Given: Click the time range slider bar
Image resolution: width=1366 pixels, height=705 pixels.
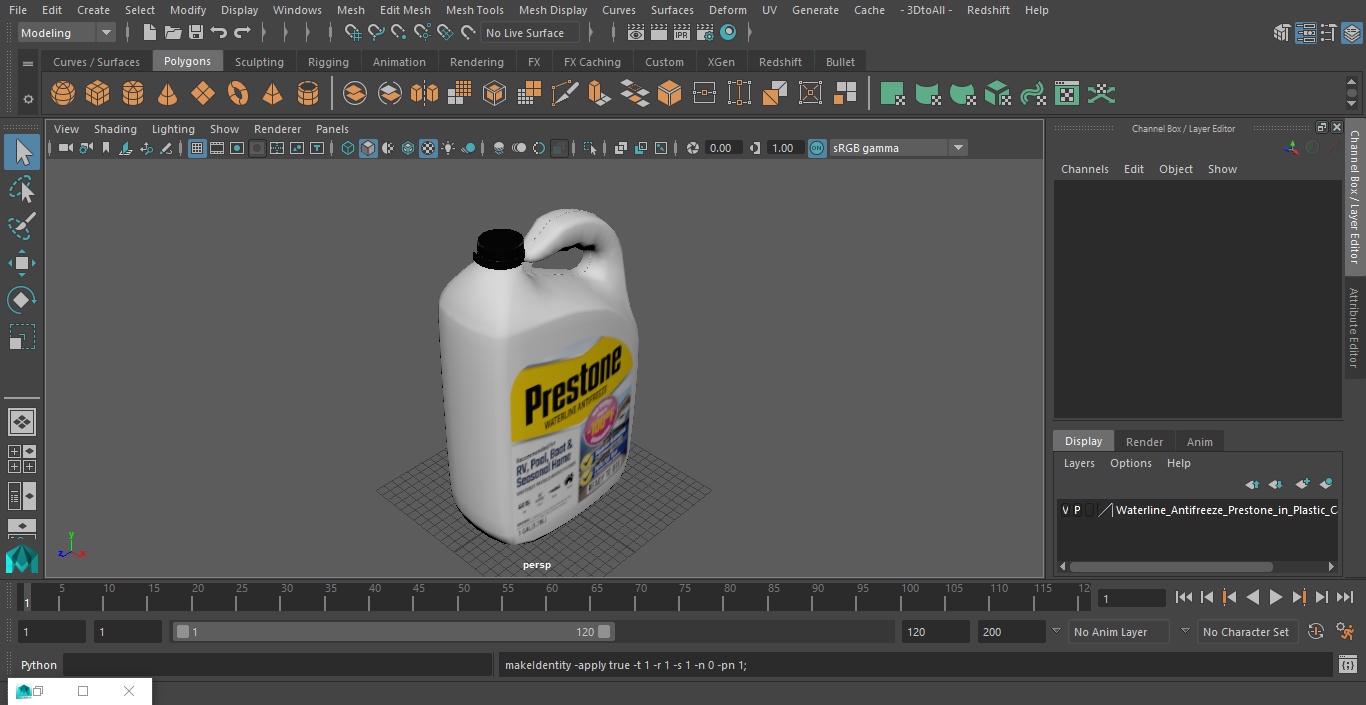Looking at the screenshot, I should 394,632.
